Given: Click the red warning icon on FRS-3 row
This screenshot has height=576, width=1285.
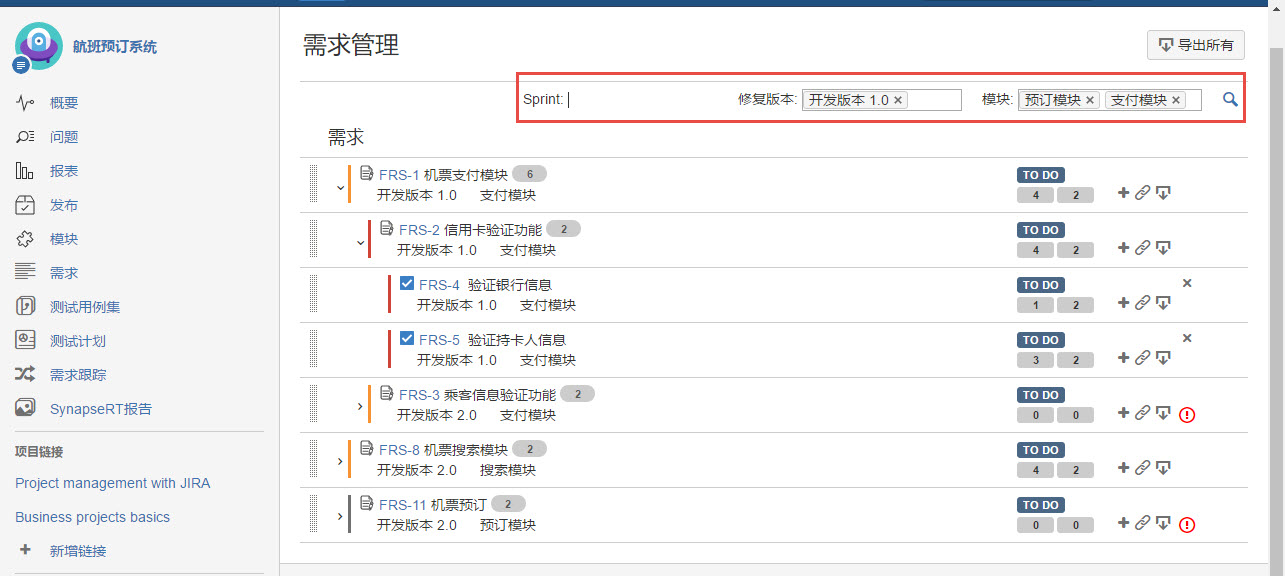Looking at the screenshot, I should [1187, 414].
